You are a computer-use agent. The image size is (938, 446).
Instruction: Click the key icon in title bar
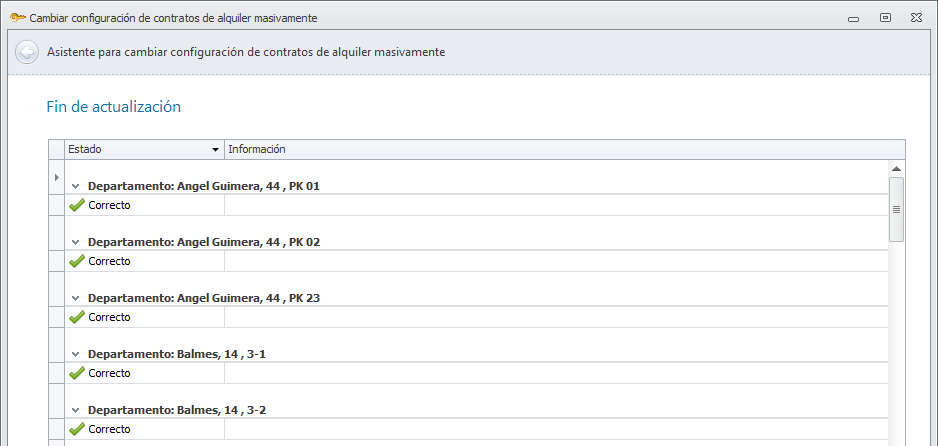tap(17, 17)
